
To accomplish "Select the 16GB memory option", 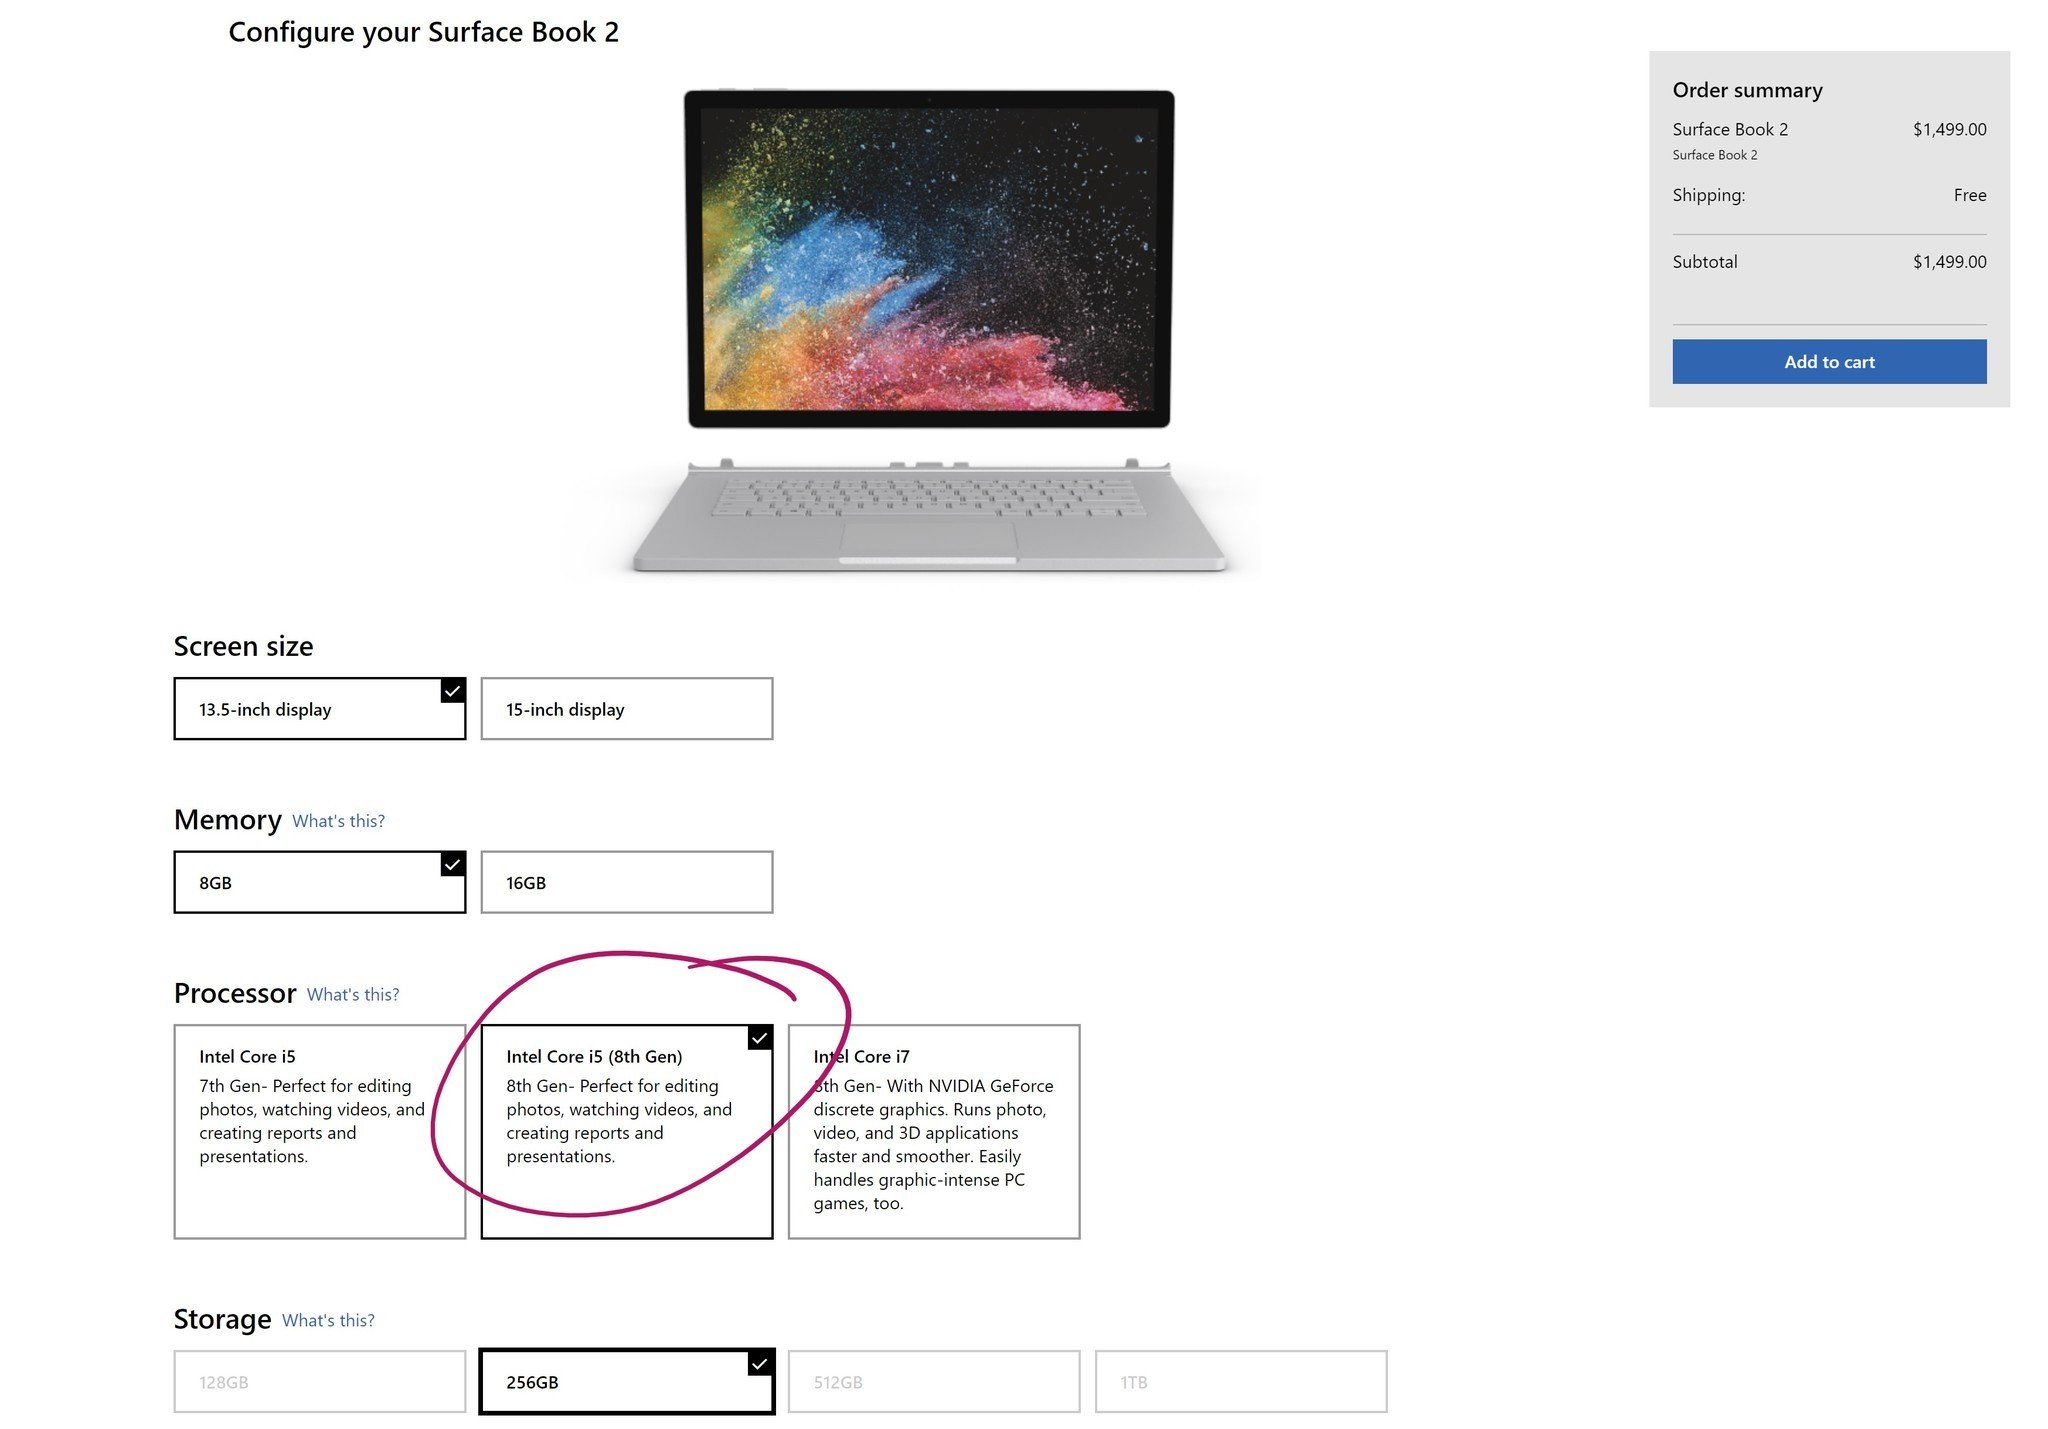I will click(627, 883).
